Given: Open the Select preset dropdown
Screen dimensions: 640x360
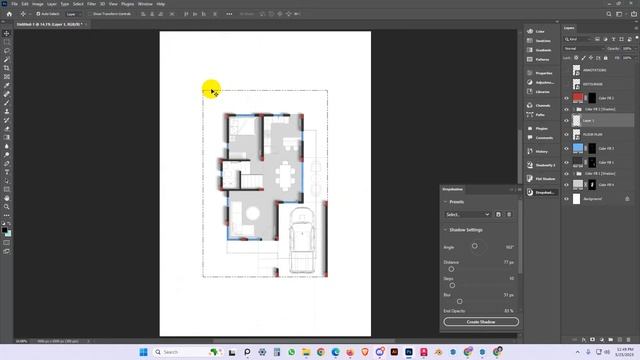Looking at the screenshot, I should pos(467,214).
